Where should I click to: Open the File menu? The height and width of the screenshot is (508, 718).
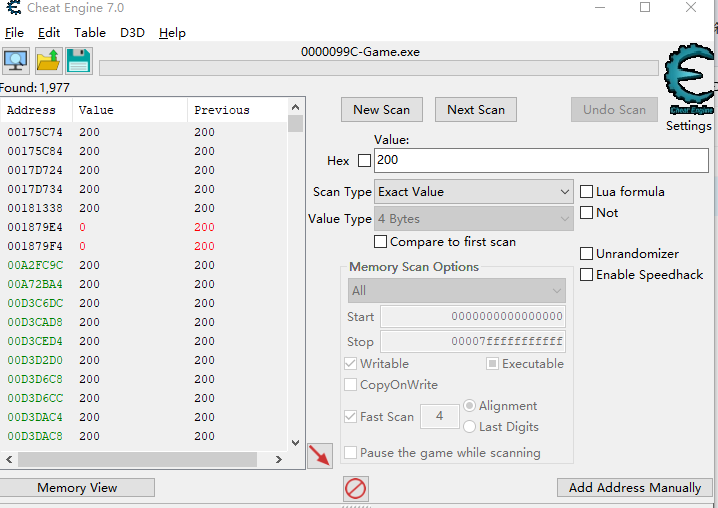14,33
